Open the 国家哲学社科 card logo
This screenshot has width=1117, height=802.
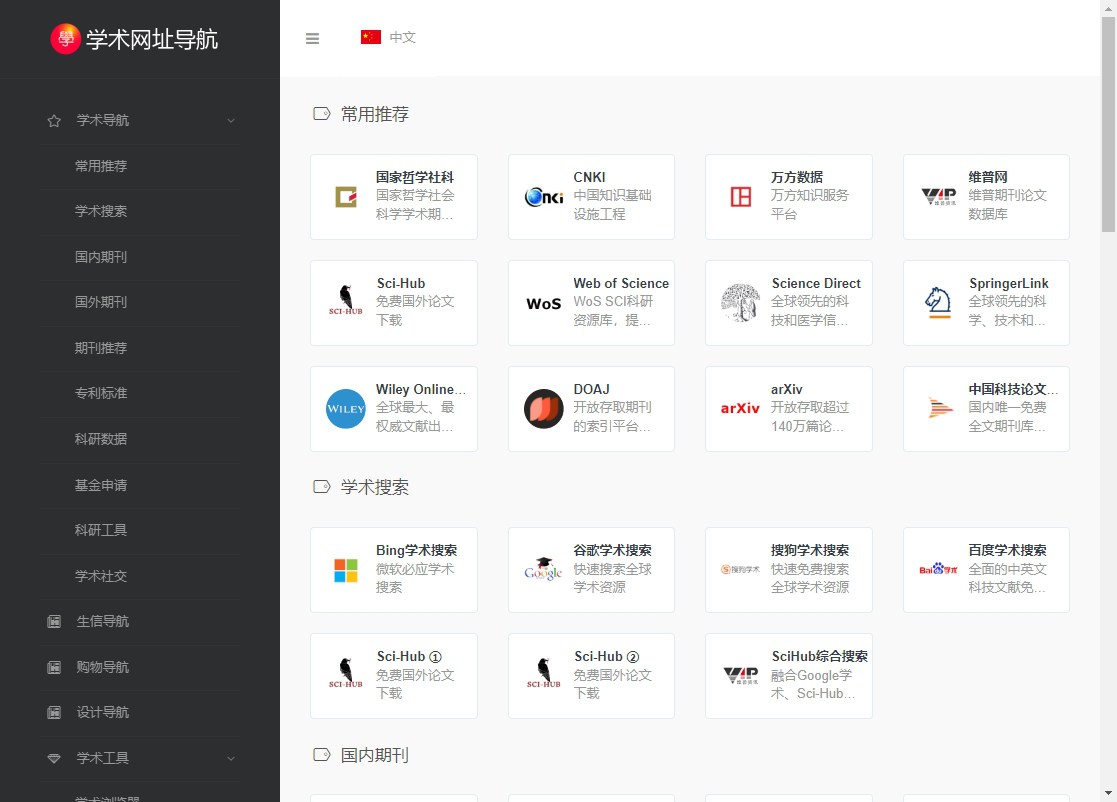click(x=346, y=197)
